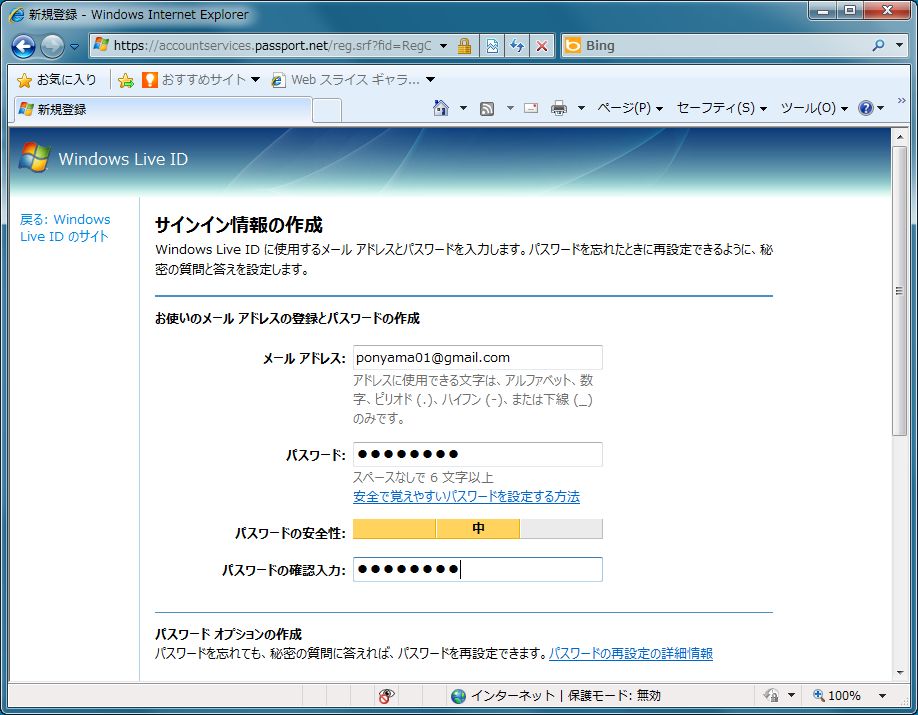Viewport: 918px width, 715px height.
Task: Click インターネット | 保護モード: 無効 zone status
Action: click(556, 696)
